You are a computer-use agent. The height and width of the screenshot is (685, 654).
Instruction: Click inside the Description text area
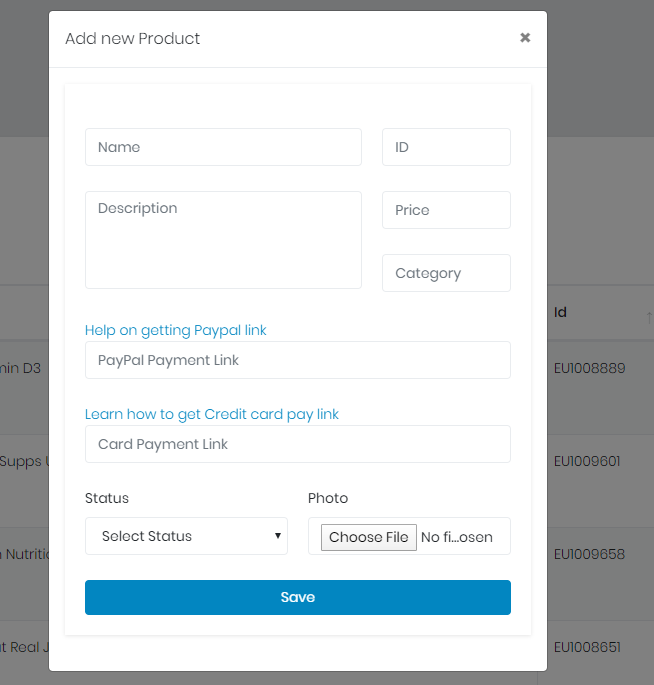pyautogui.click(x=223, y=240)
